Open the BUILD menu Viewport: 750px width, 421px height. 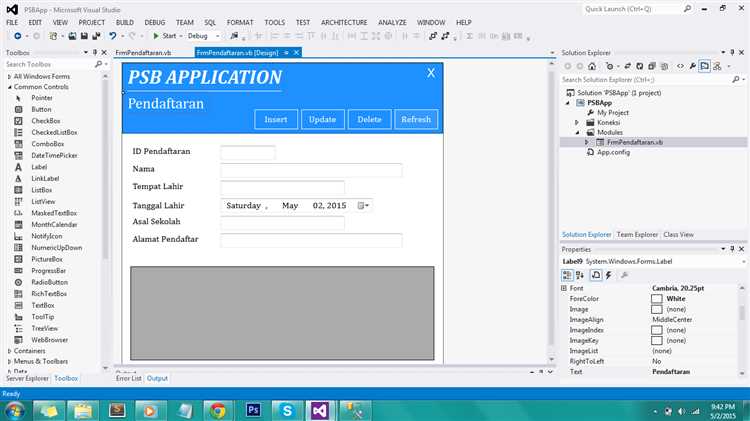tap(125, 22)
